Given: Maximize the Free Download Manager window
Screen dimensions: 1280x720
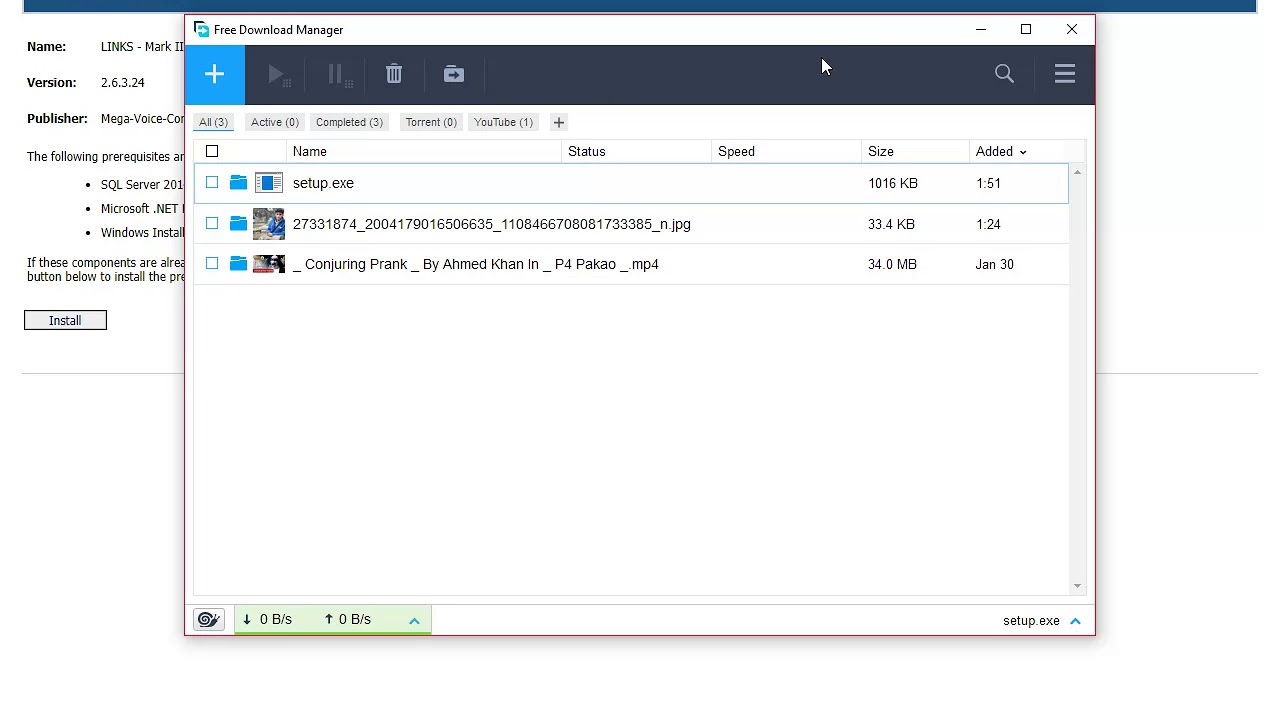Looking at the screenshot, I should (1026, 29).
